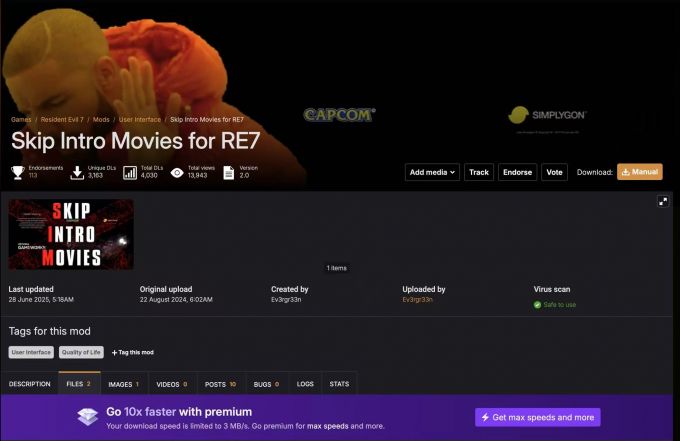Switch to the Logs tab
This screenshot has height=441, width=680.
pyautogui.click(x=305, y=384)
